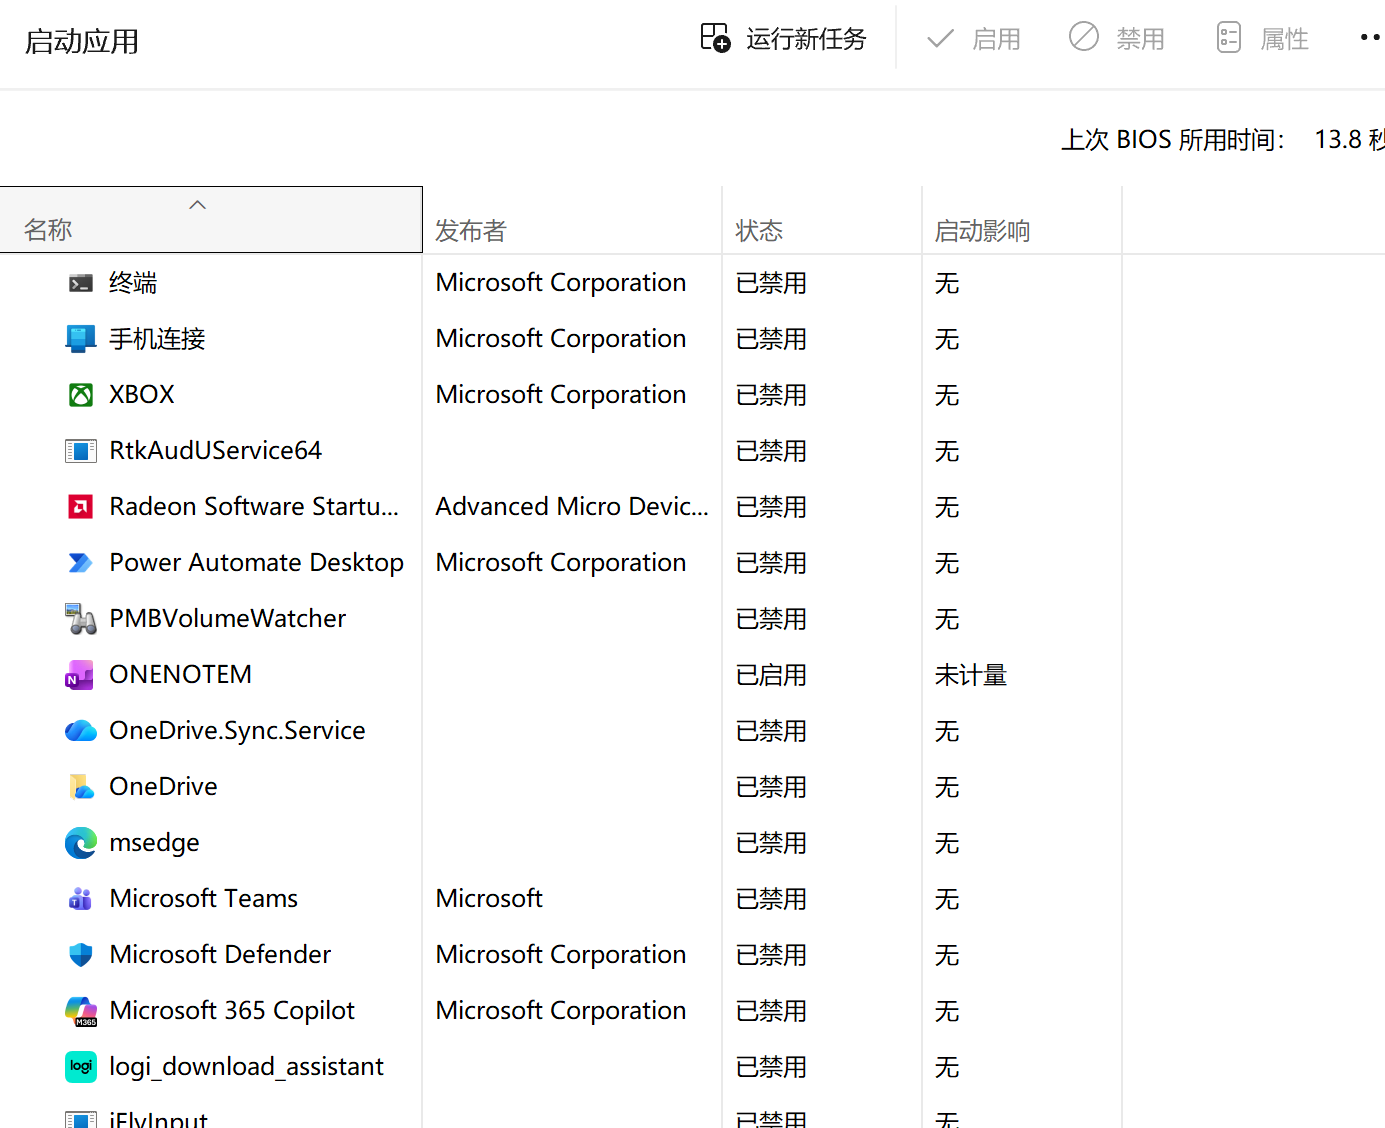Click the ONENOTEM OneNote icon
Image resolution: width=1385 pixels, height=1128 pixels.
[80, 675]
